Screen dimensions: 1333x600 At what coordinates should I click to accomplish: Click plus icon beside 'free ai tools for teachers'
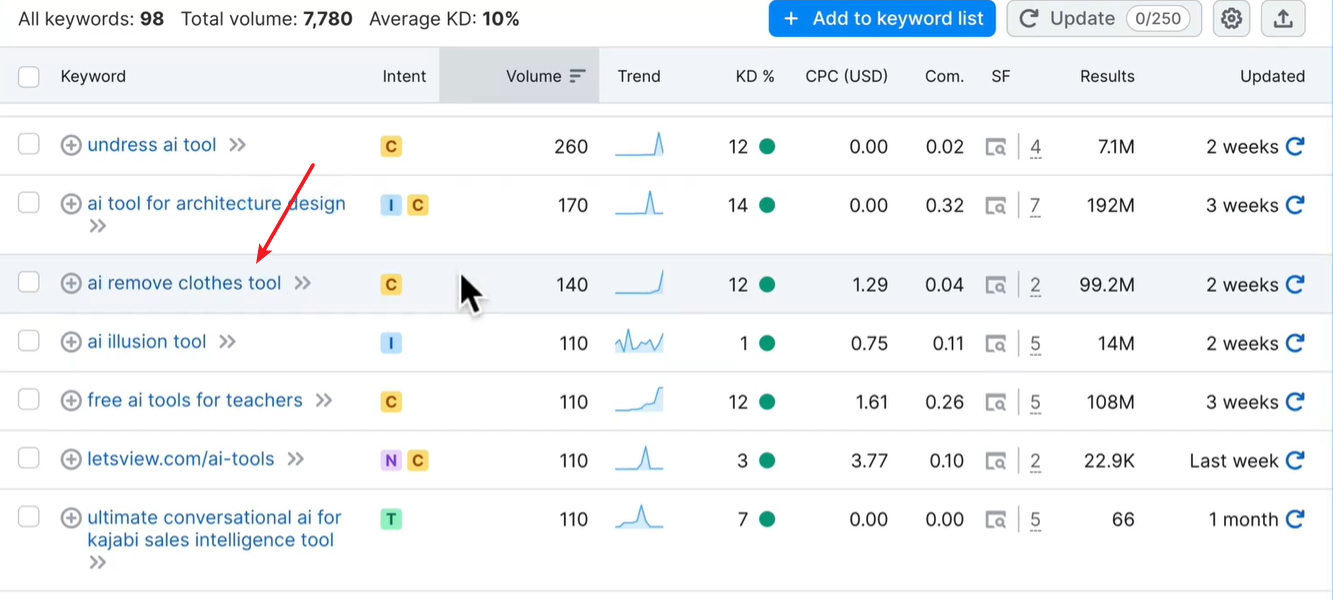[71, 401]
